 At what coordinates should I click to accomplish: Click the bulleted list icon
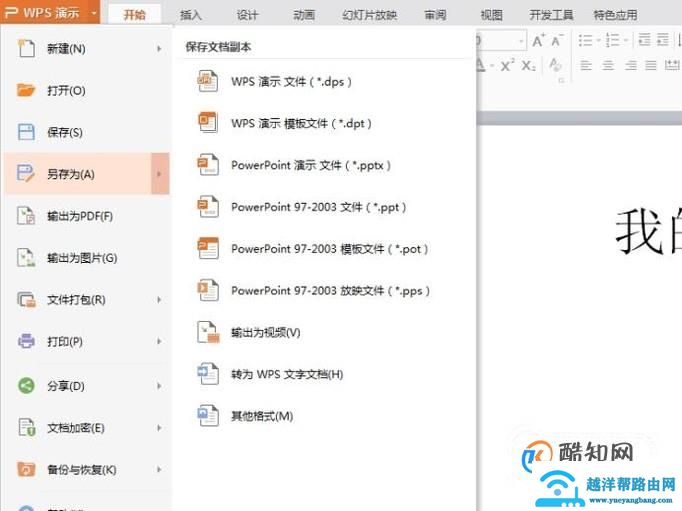pos(585,40)
